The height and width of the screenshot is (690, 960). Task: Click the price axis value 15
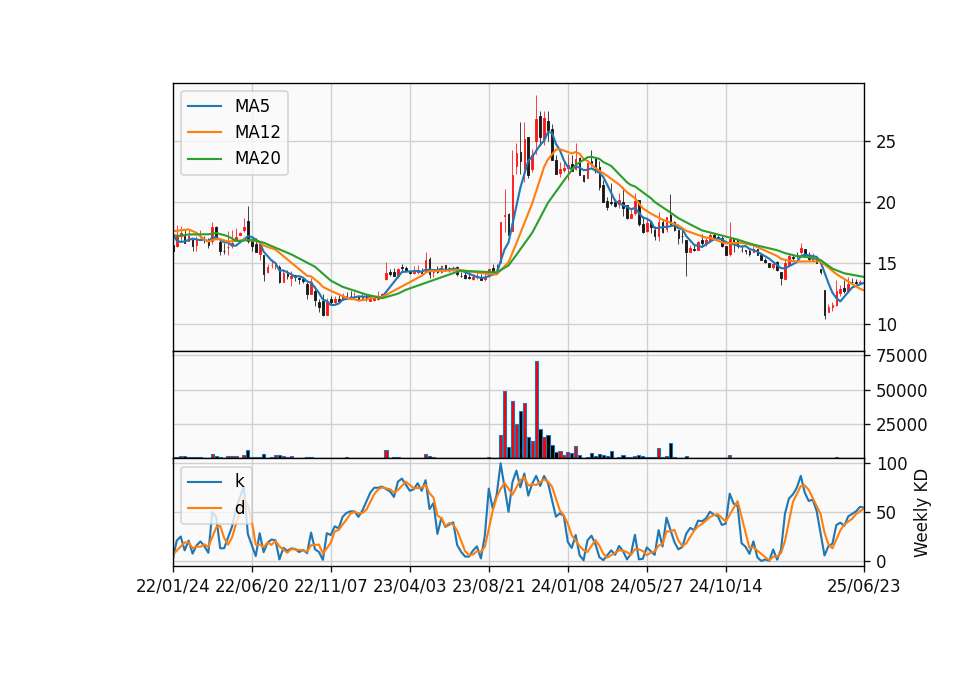[x=886, y=264]
